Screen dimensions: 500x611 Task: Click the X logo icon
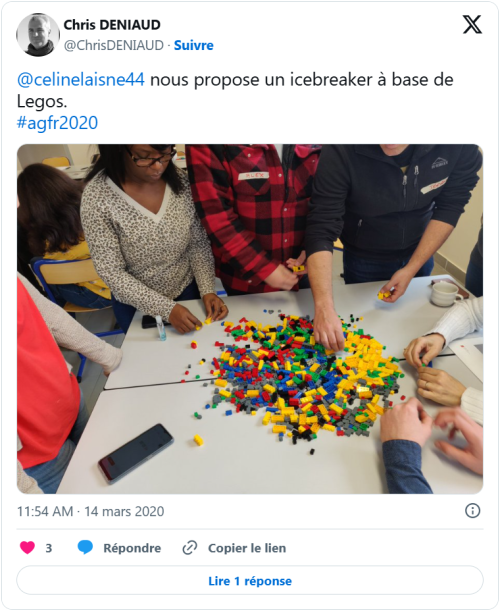(472, 25)
